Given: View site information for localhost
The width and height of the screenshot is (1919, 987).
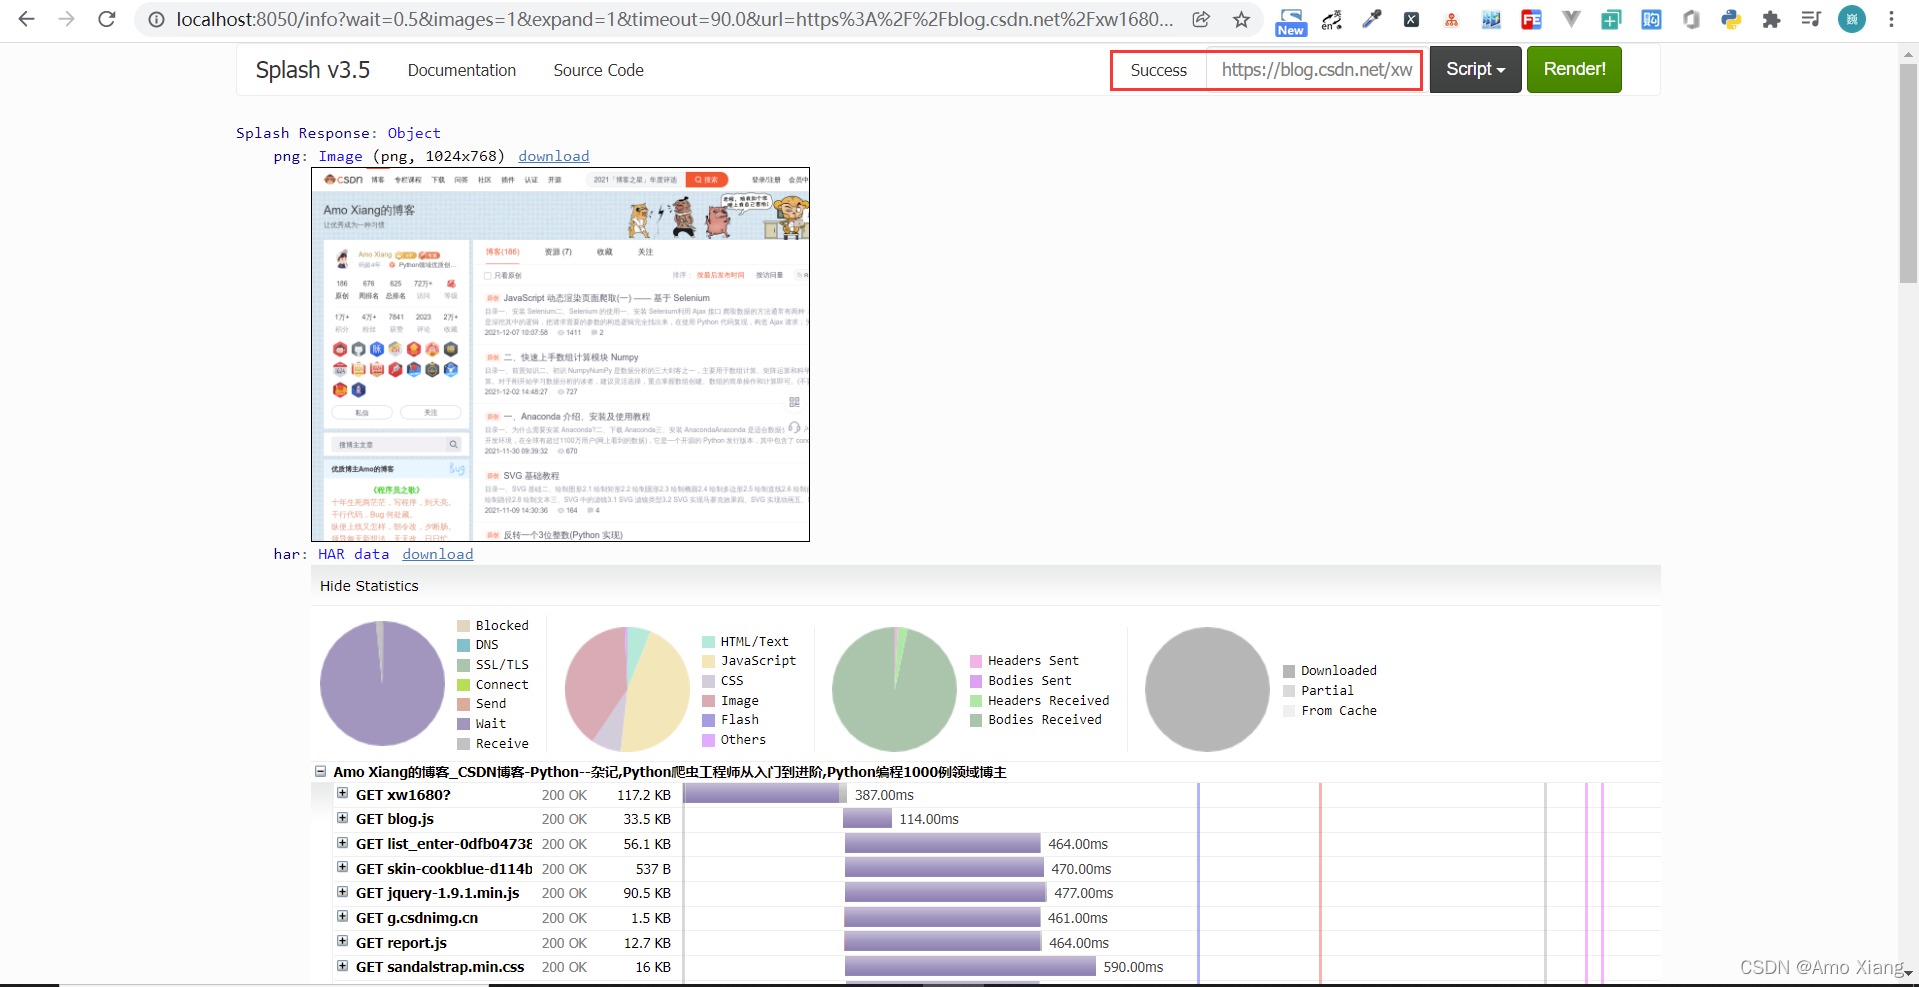Looking at the screenshot, I should coord(156,19).
